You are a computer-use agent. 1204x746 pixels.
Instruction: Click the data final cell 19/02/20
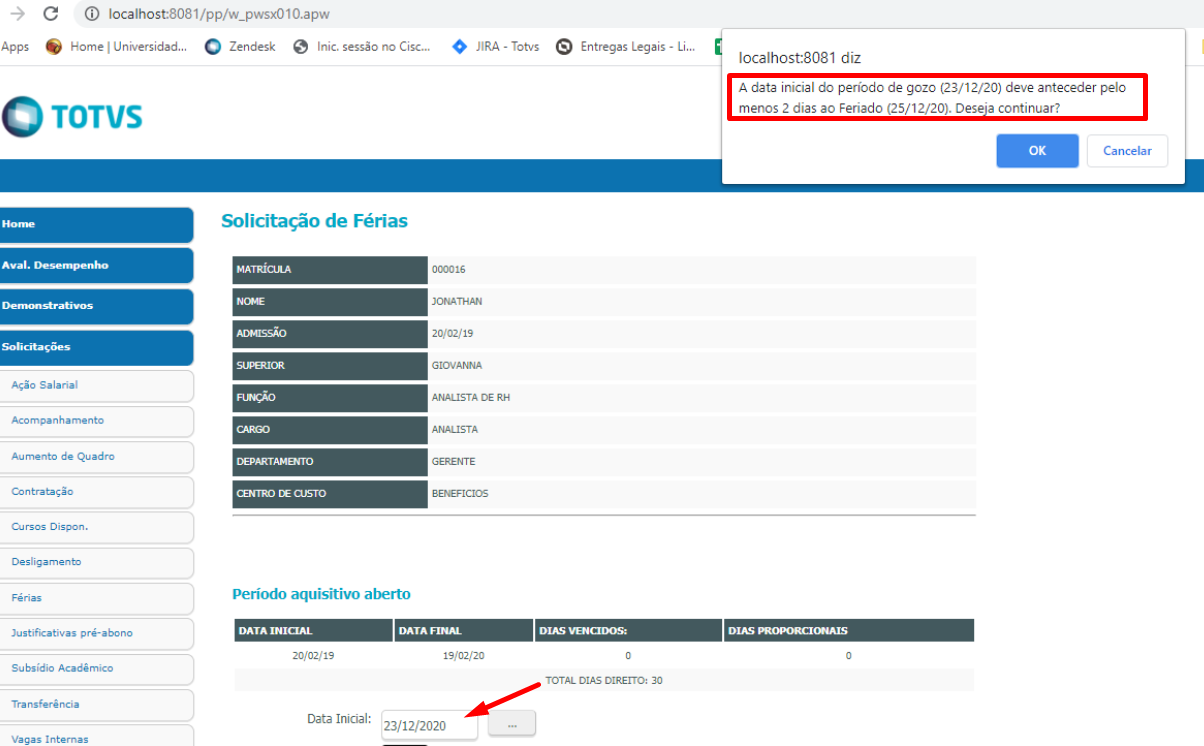click(463, 656)
